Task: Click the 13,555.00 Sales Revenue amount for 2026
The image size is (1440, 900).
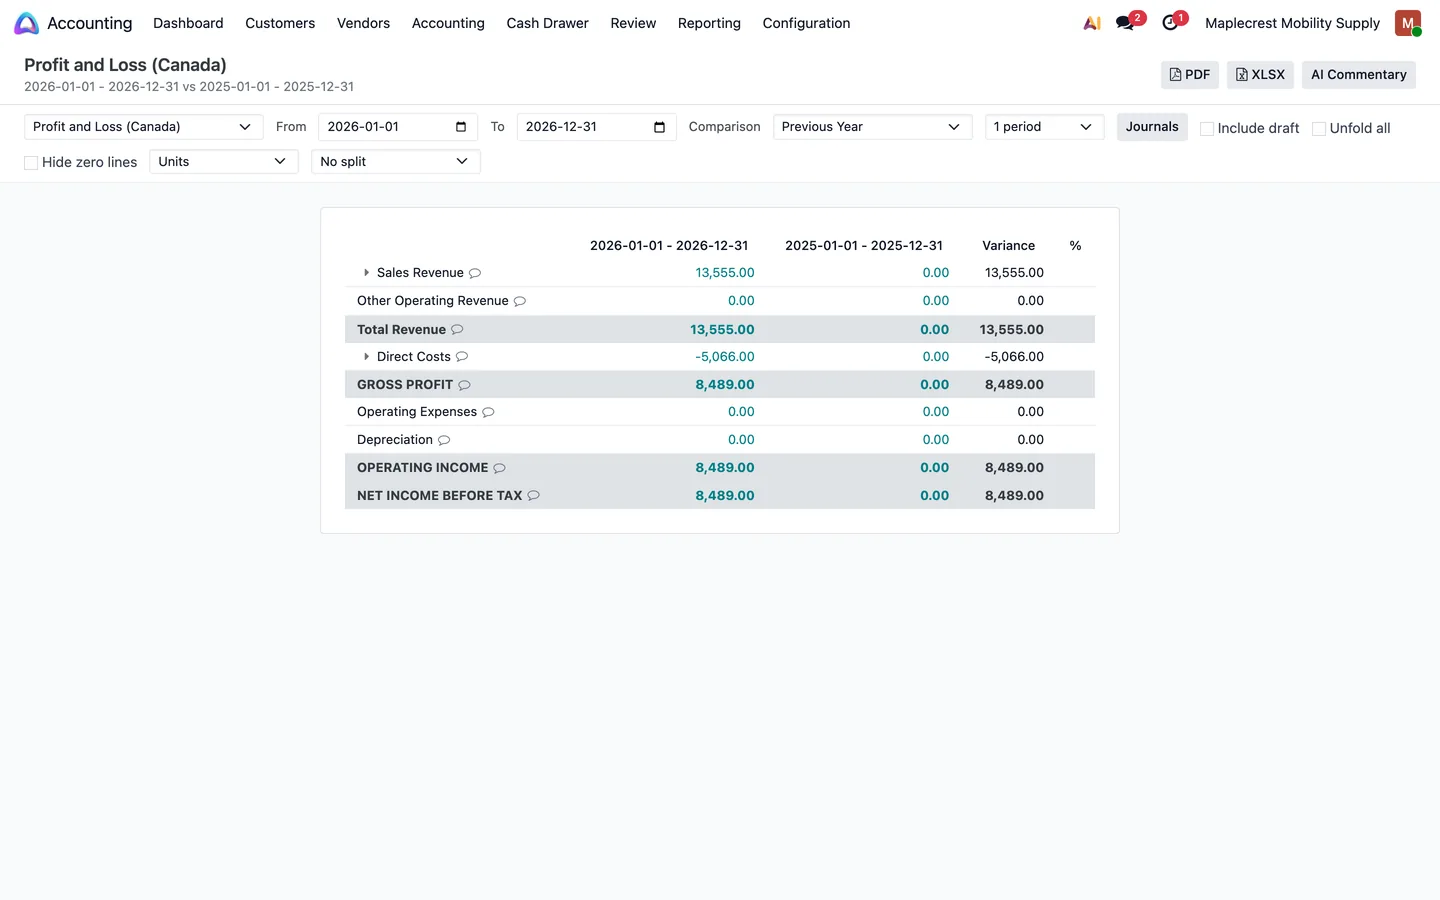Action: [x=725, y=273]
